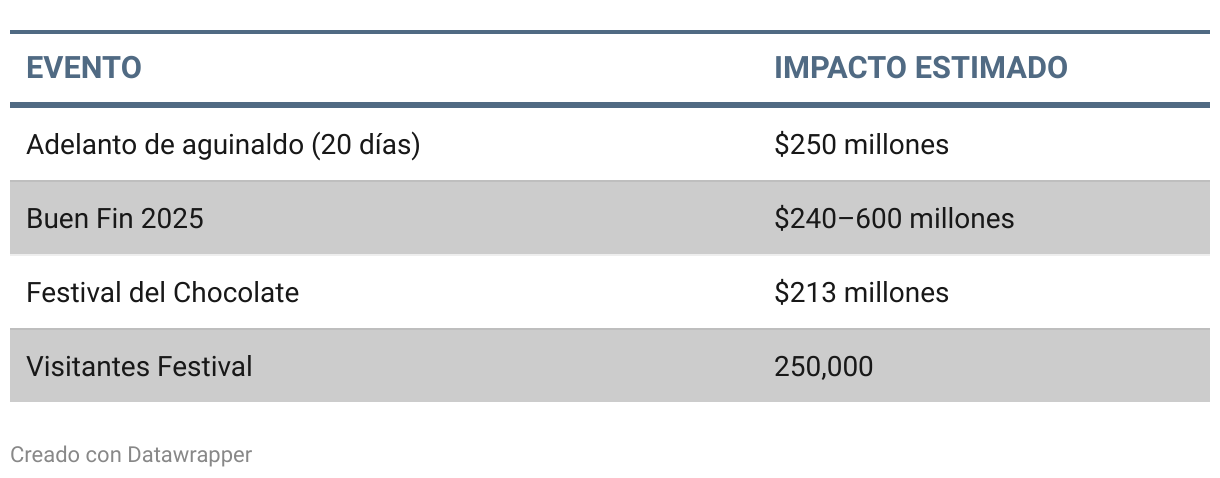Click the EVENTO column header
This screenshot has height=478, width=1220.
coord(84,68)
